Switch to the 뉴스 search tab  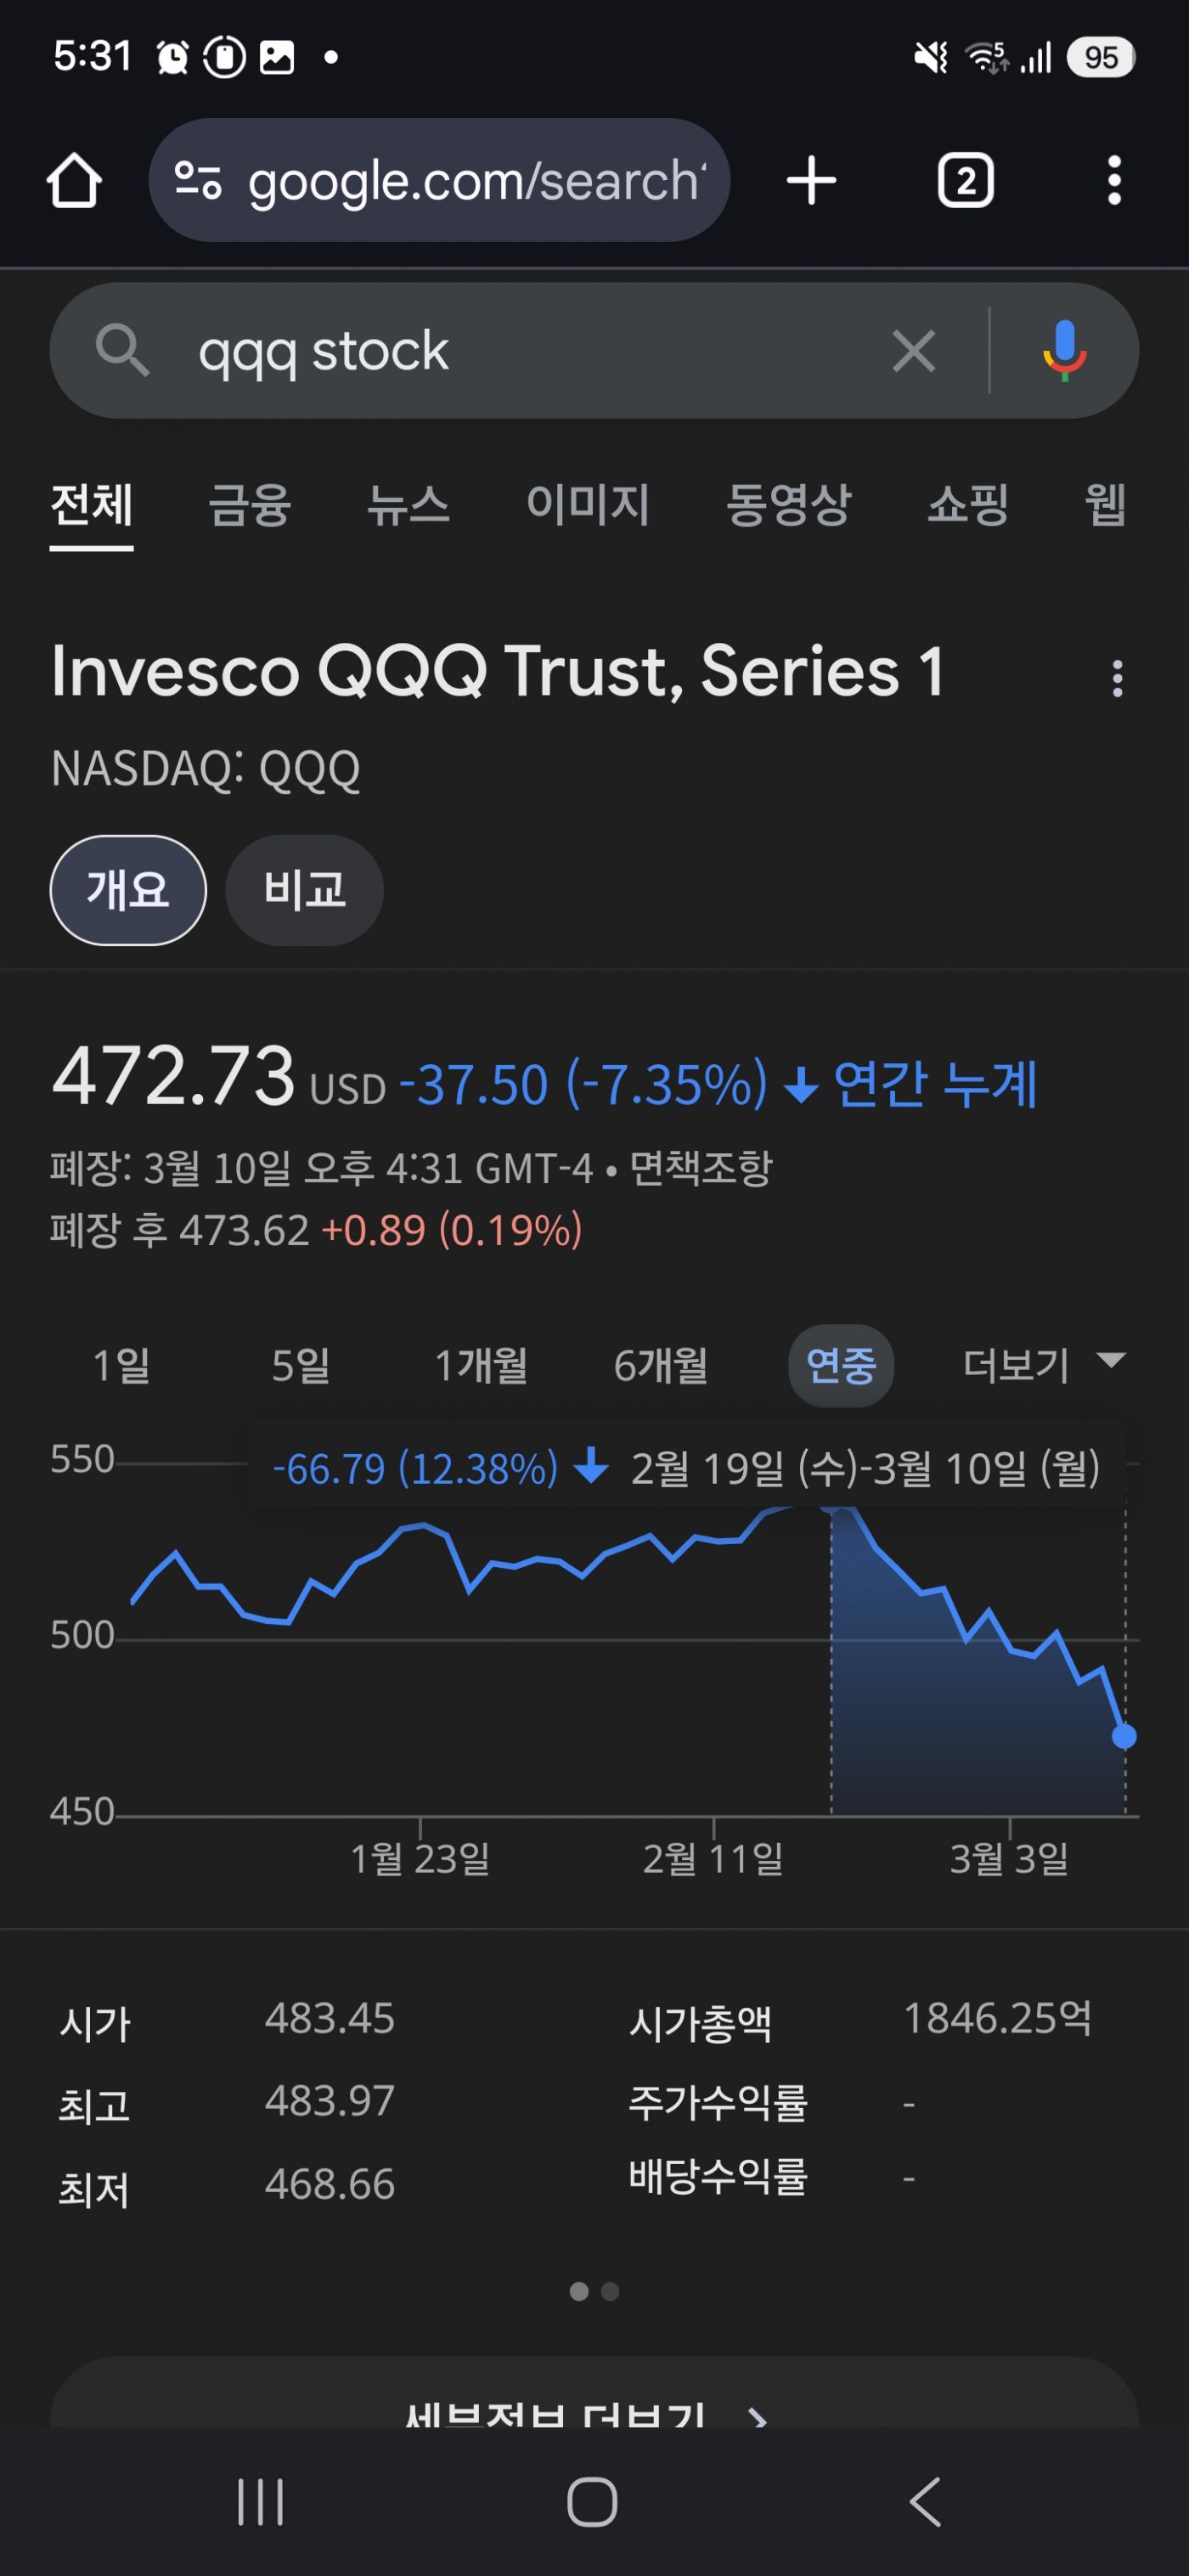click(408, 504)
